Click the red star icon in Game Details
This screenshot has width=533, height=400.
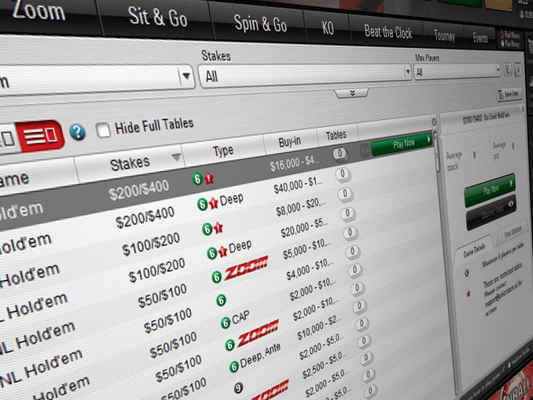(x=468, y=294)
